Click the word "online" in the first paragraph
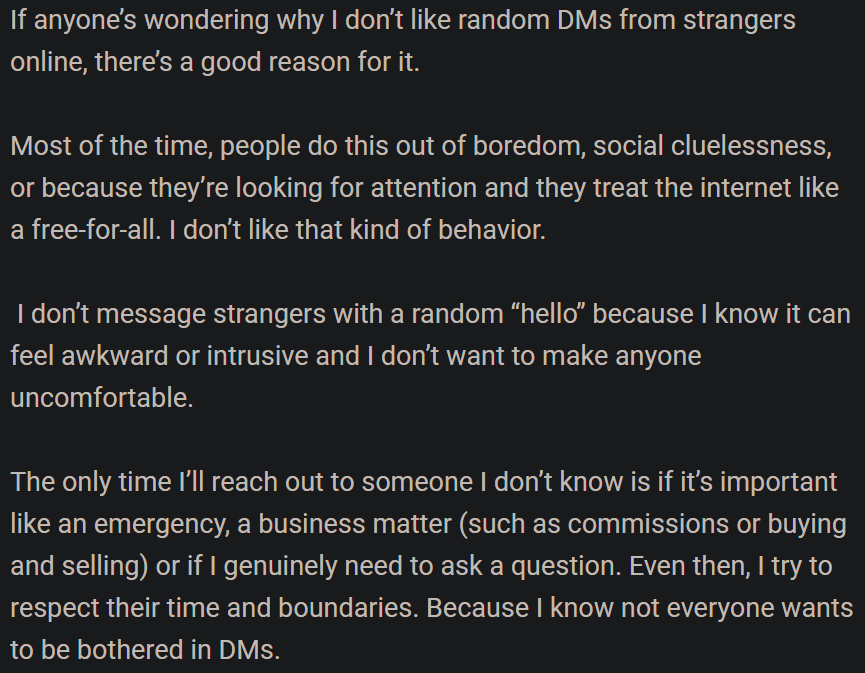Viewport: 865px width, 673px height. [48, 63]
